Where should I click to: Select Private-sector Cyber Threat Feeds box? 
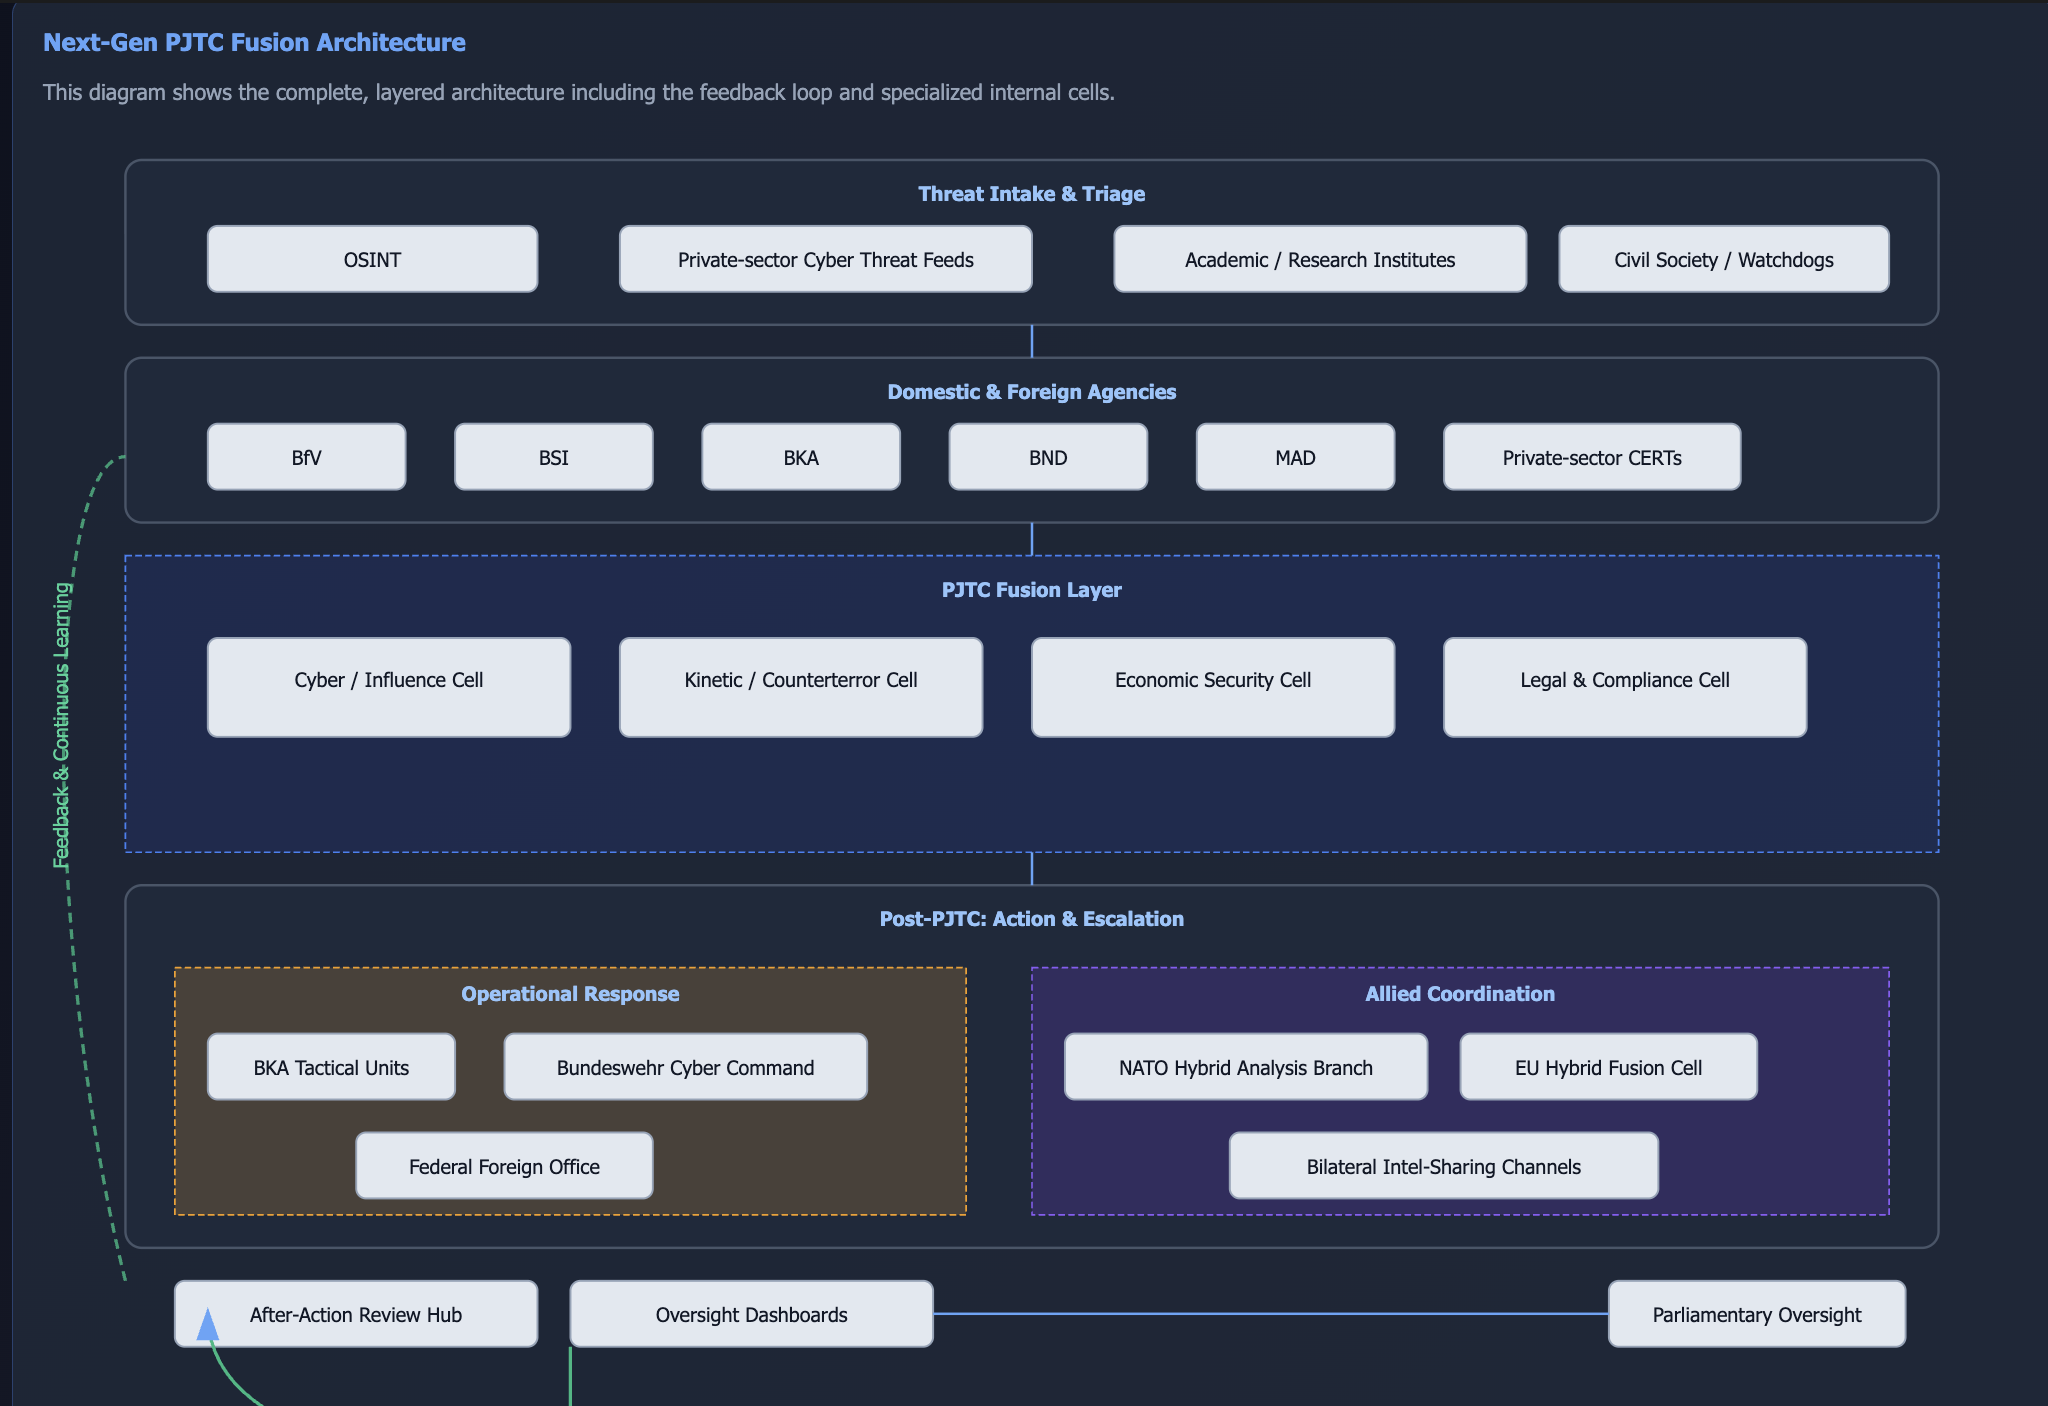point(825,259)
